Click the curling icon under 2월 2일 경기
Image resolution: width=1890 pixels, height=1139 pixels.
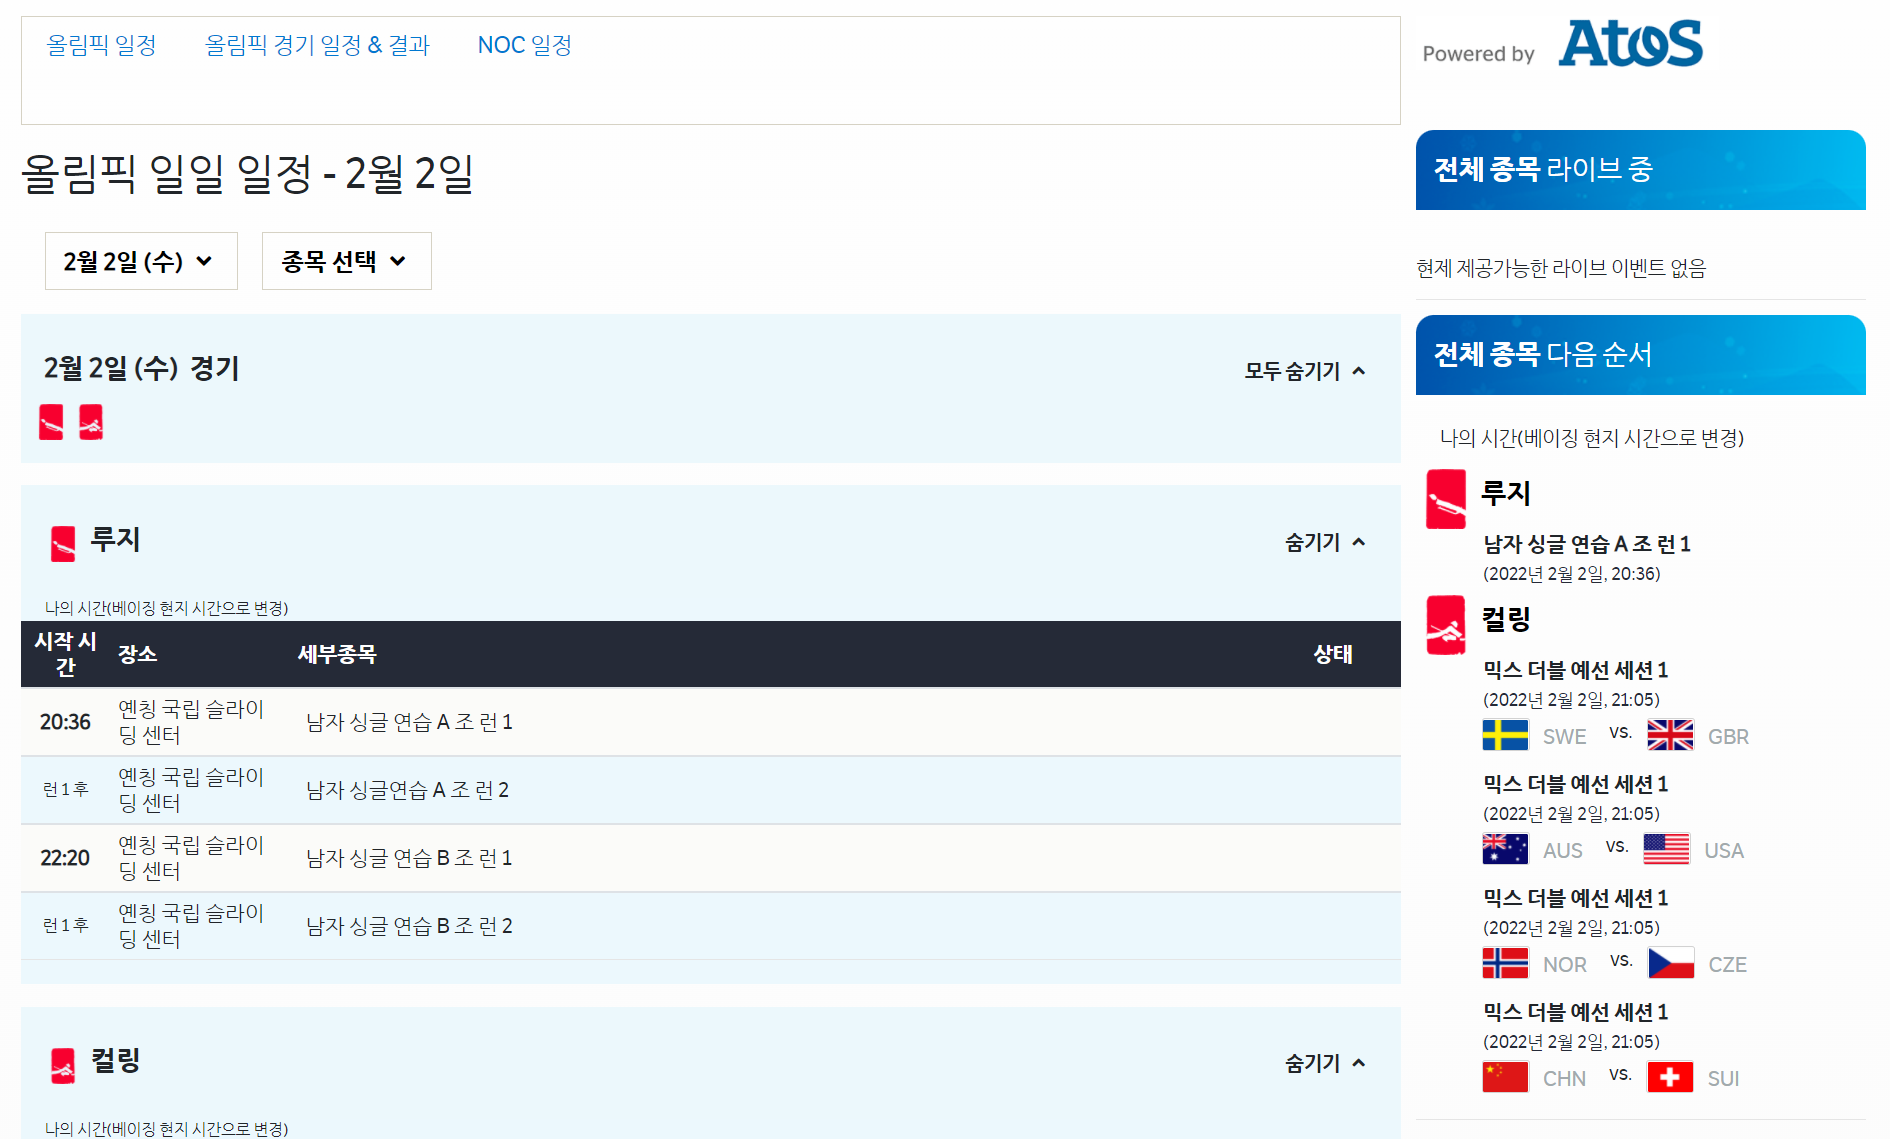coord(91,422)
